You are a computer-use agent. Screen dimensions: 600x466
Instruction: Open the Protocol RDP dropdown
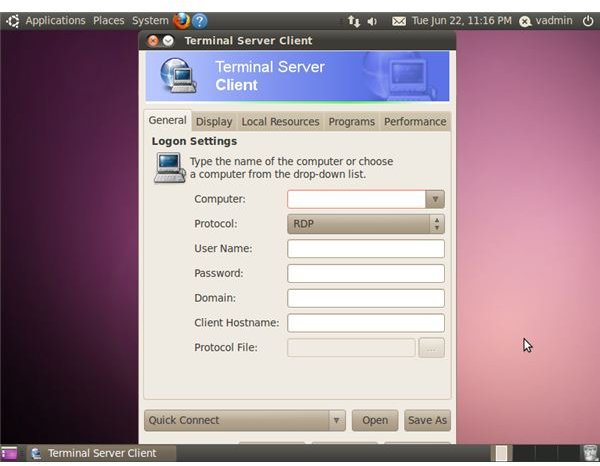click(x=366, y=224)
